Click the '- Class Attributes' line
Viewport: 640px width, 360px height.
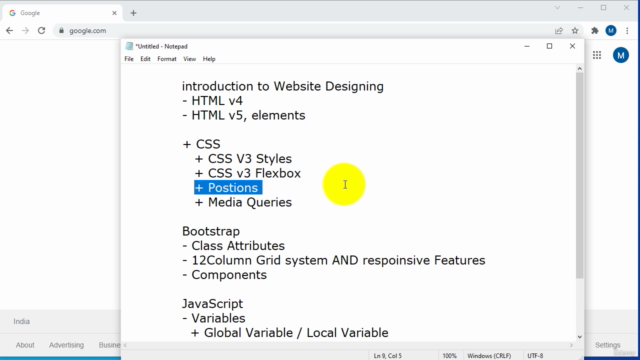click(233, 246)
